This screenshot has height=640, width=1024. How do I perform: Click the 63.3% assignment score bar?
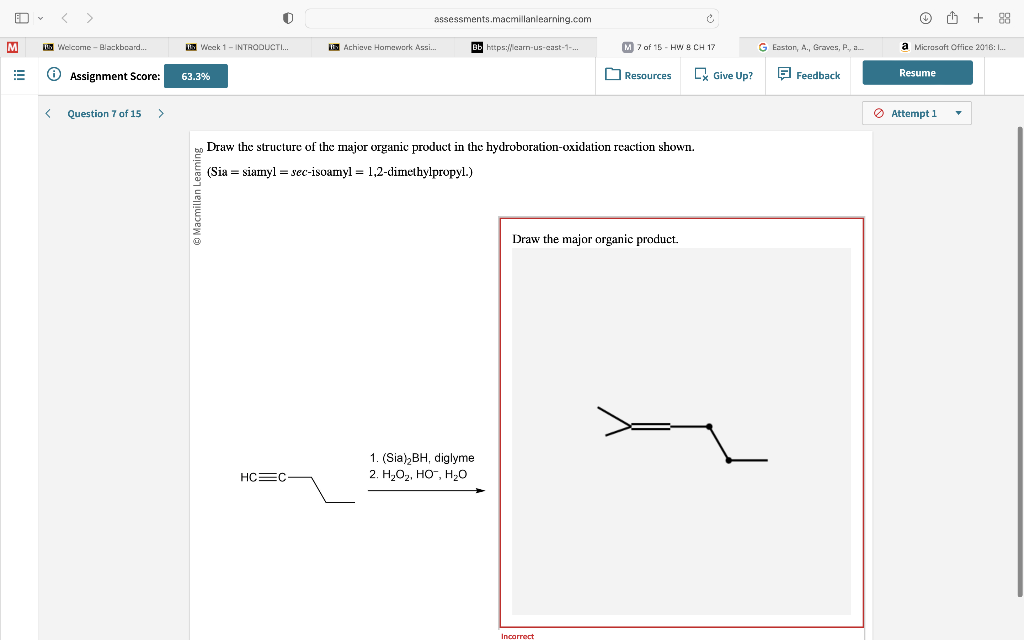coord(195,75)
